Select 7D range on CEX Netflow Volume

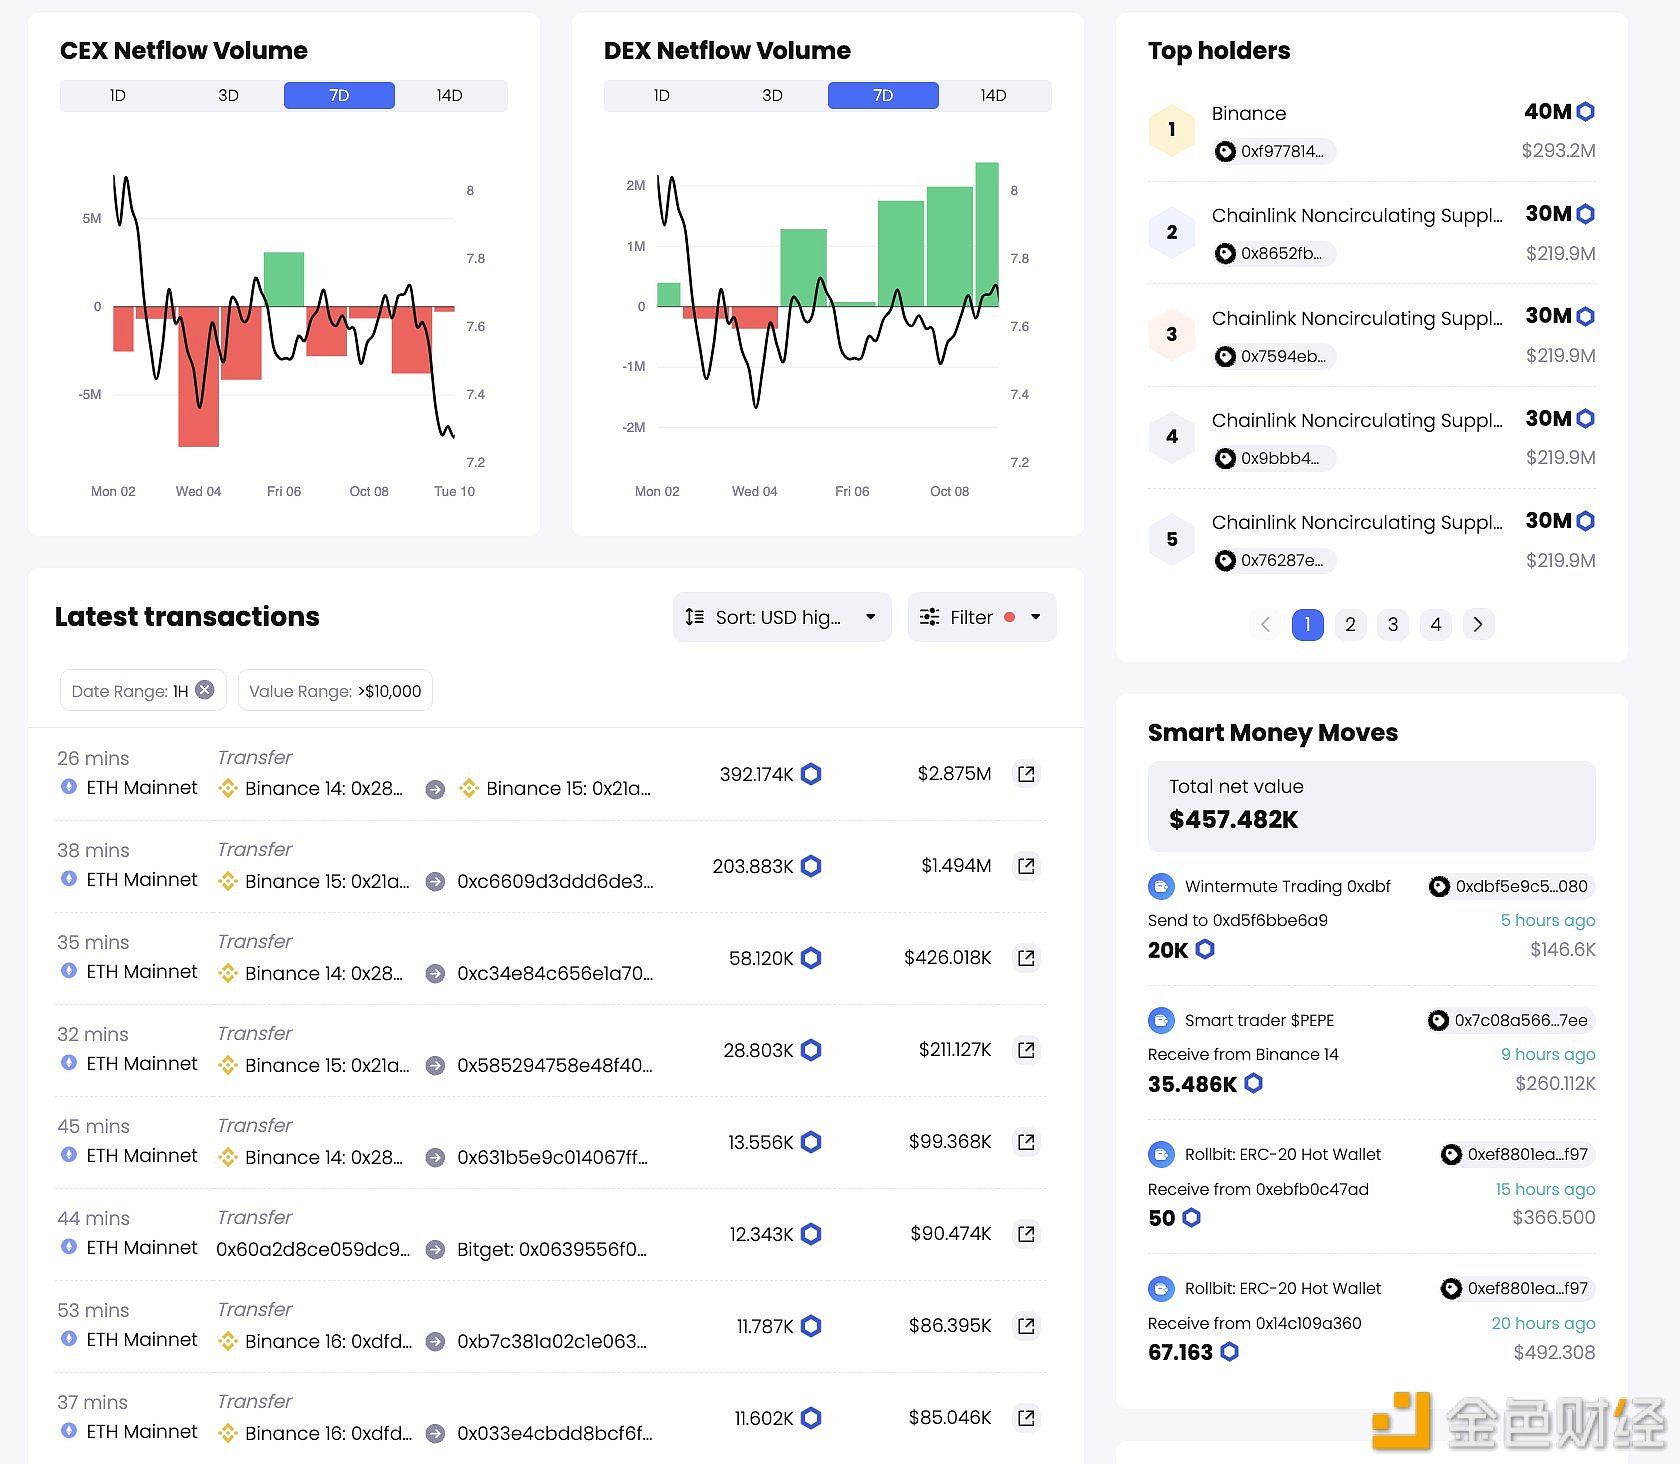point(339,96)
